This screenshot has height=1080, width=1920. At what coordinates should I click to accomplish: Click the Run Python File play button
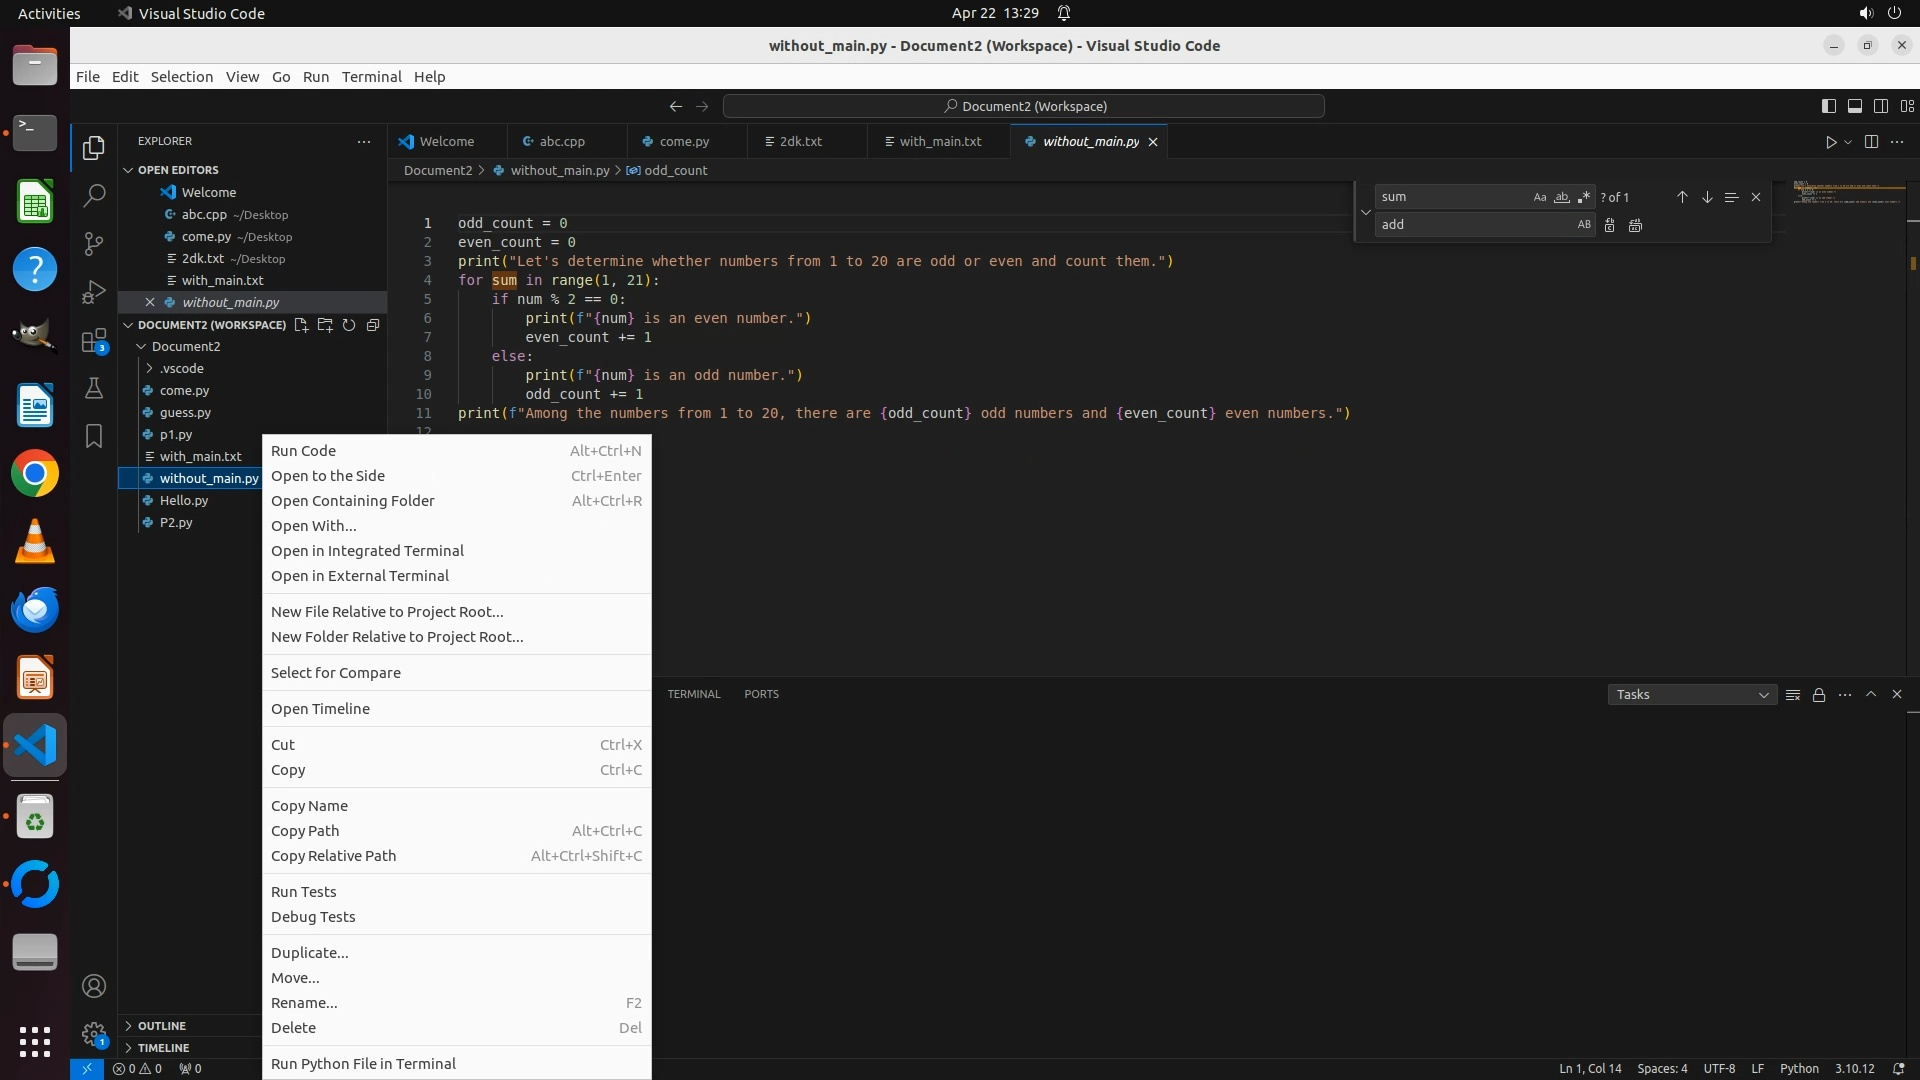pos(1830,142)
